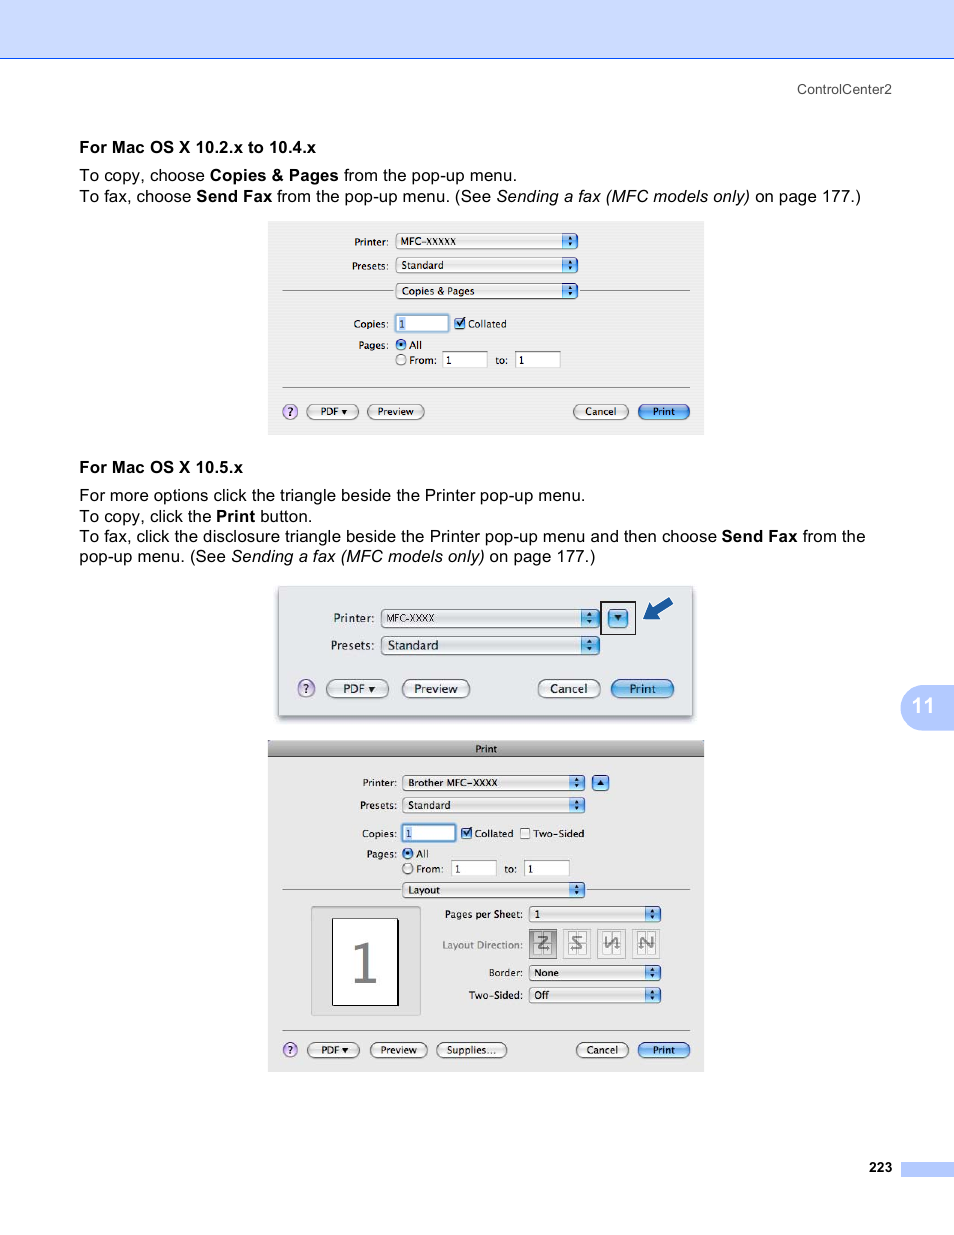Click From page field in expanded Print dialog

point(474,869)
